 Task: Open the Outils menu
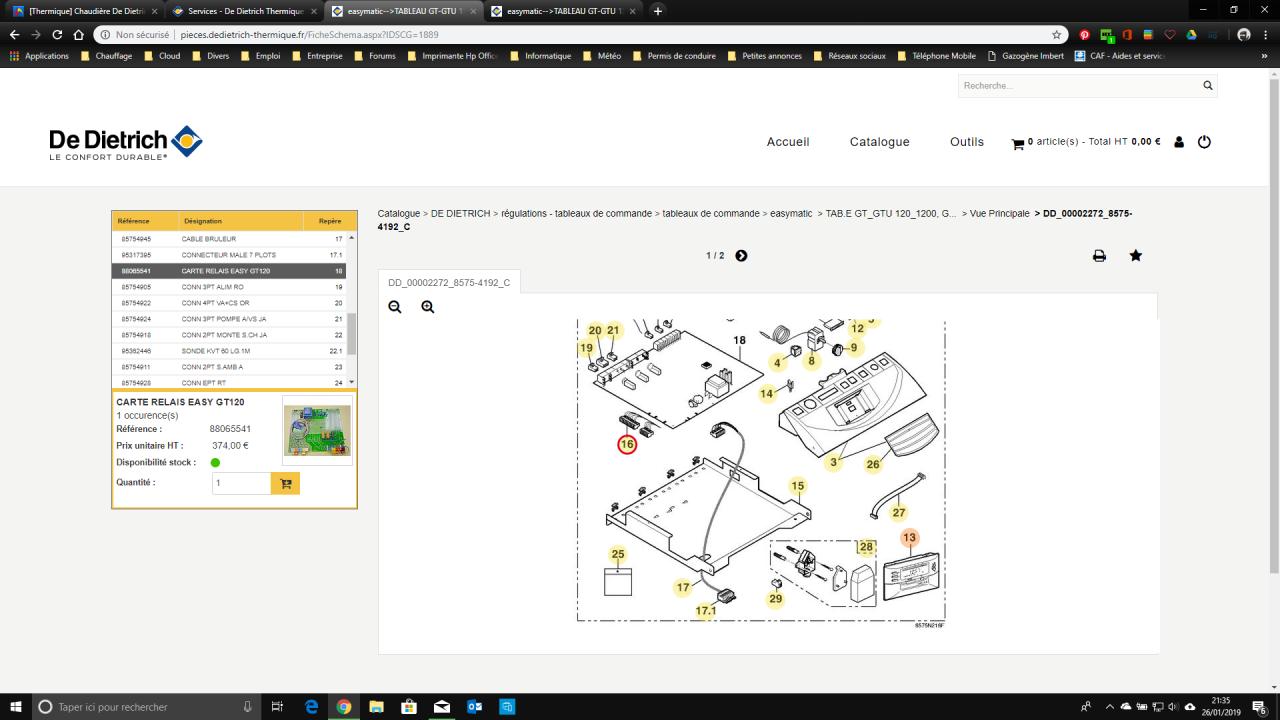[x=967, y=142]
